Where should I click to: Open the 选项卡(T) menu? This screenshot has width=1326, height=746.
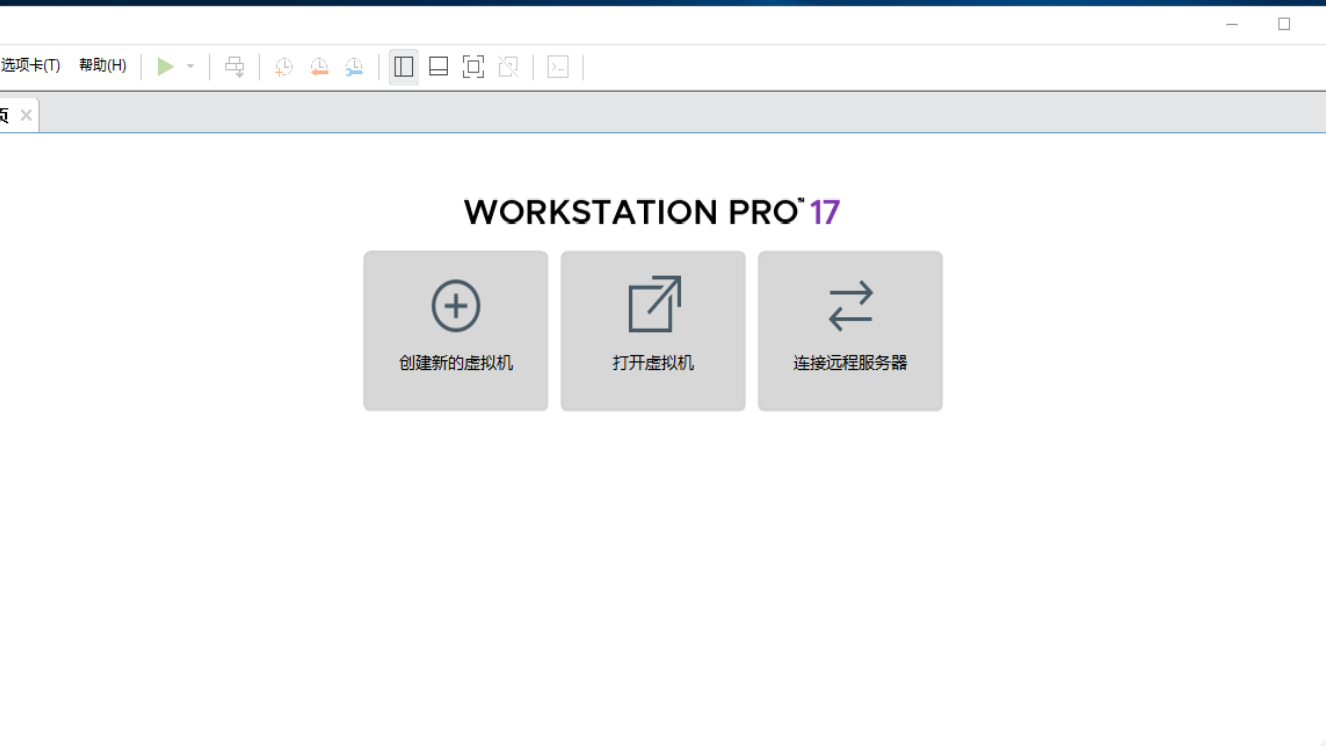pos(28,64)
